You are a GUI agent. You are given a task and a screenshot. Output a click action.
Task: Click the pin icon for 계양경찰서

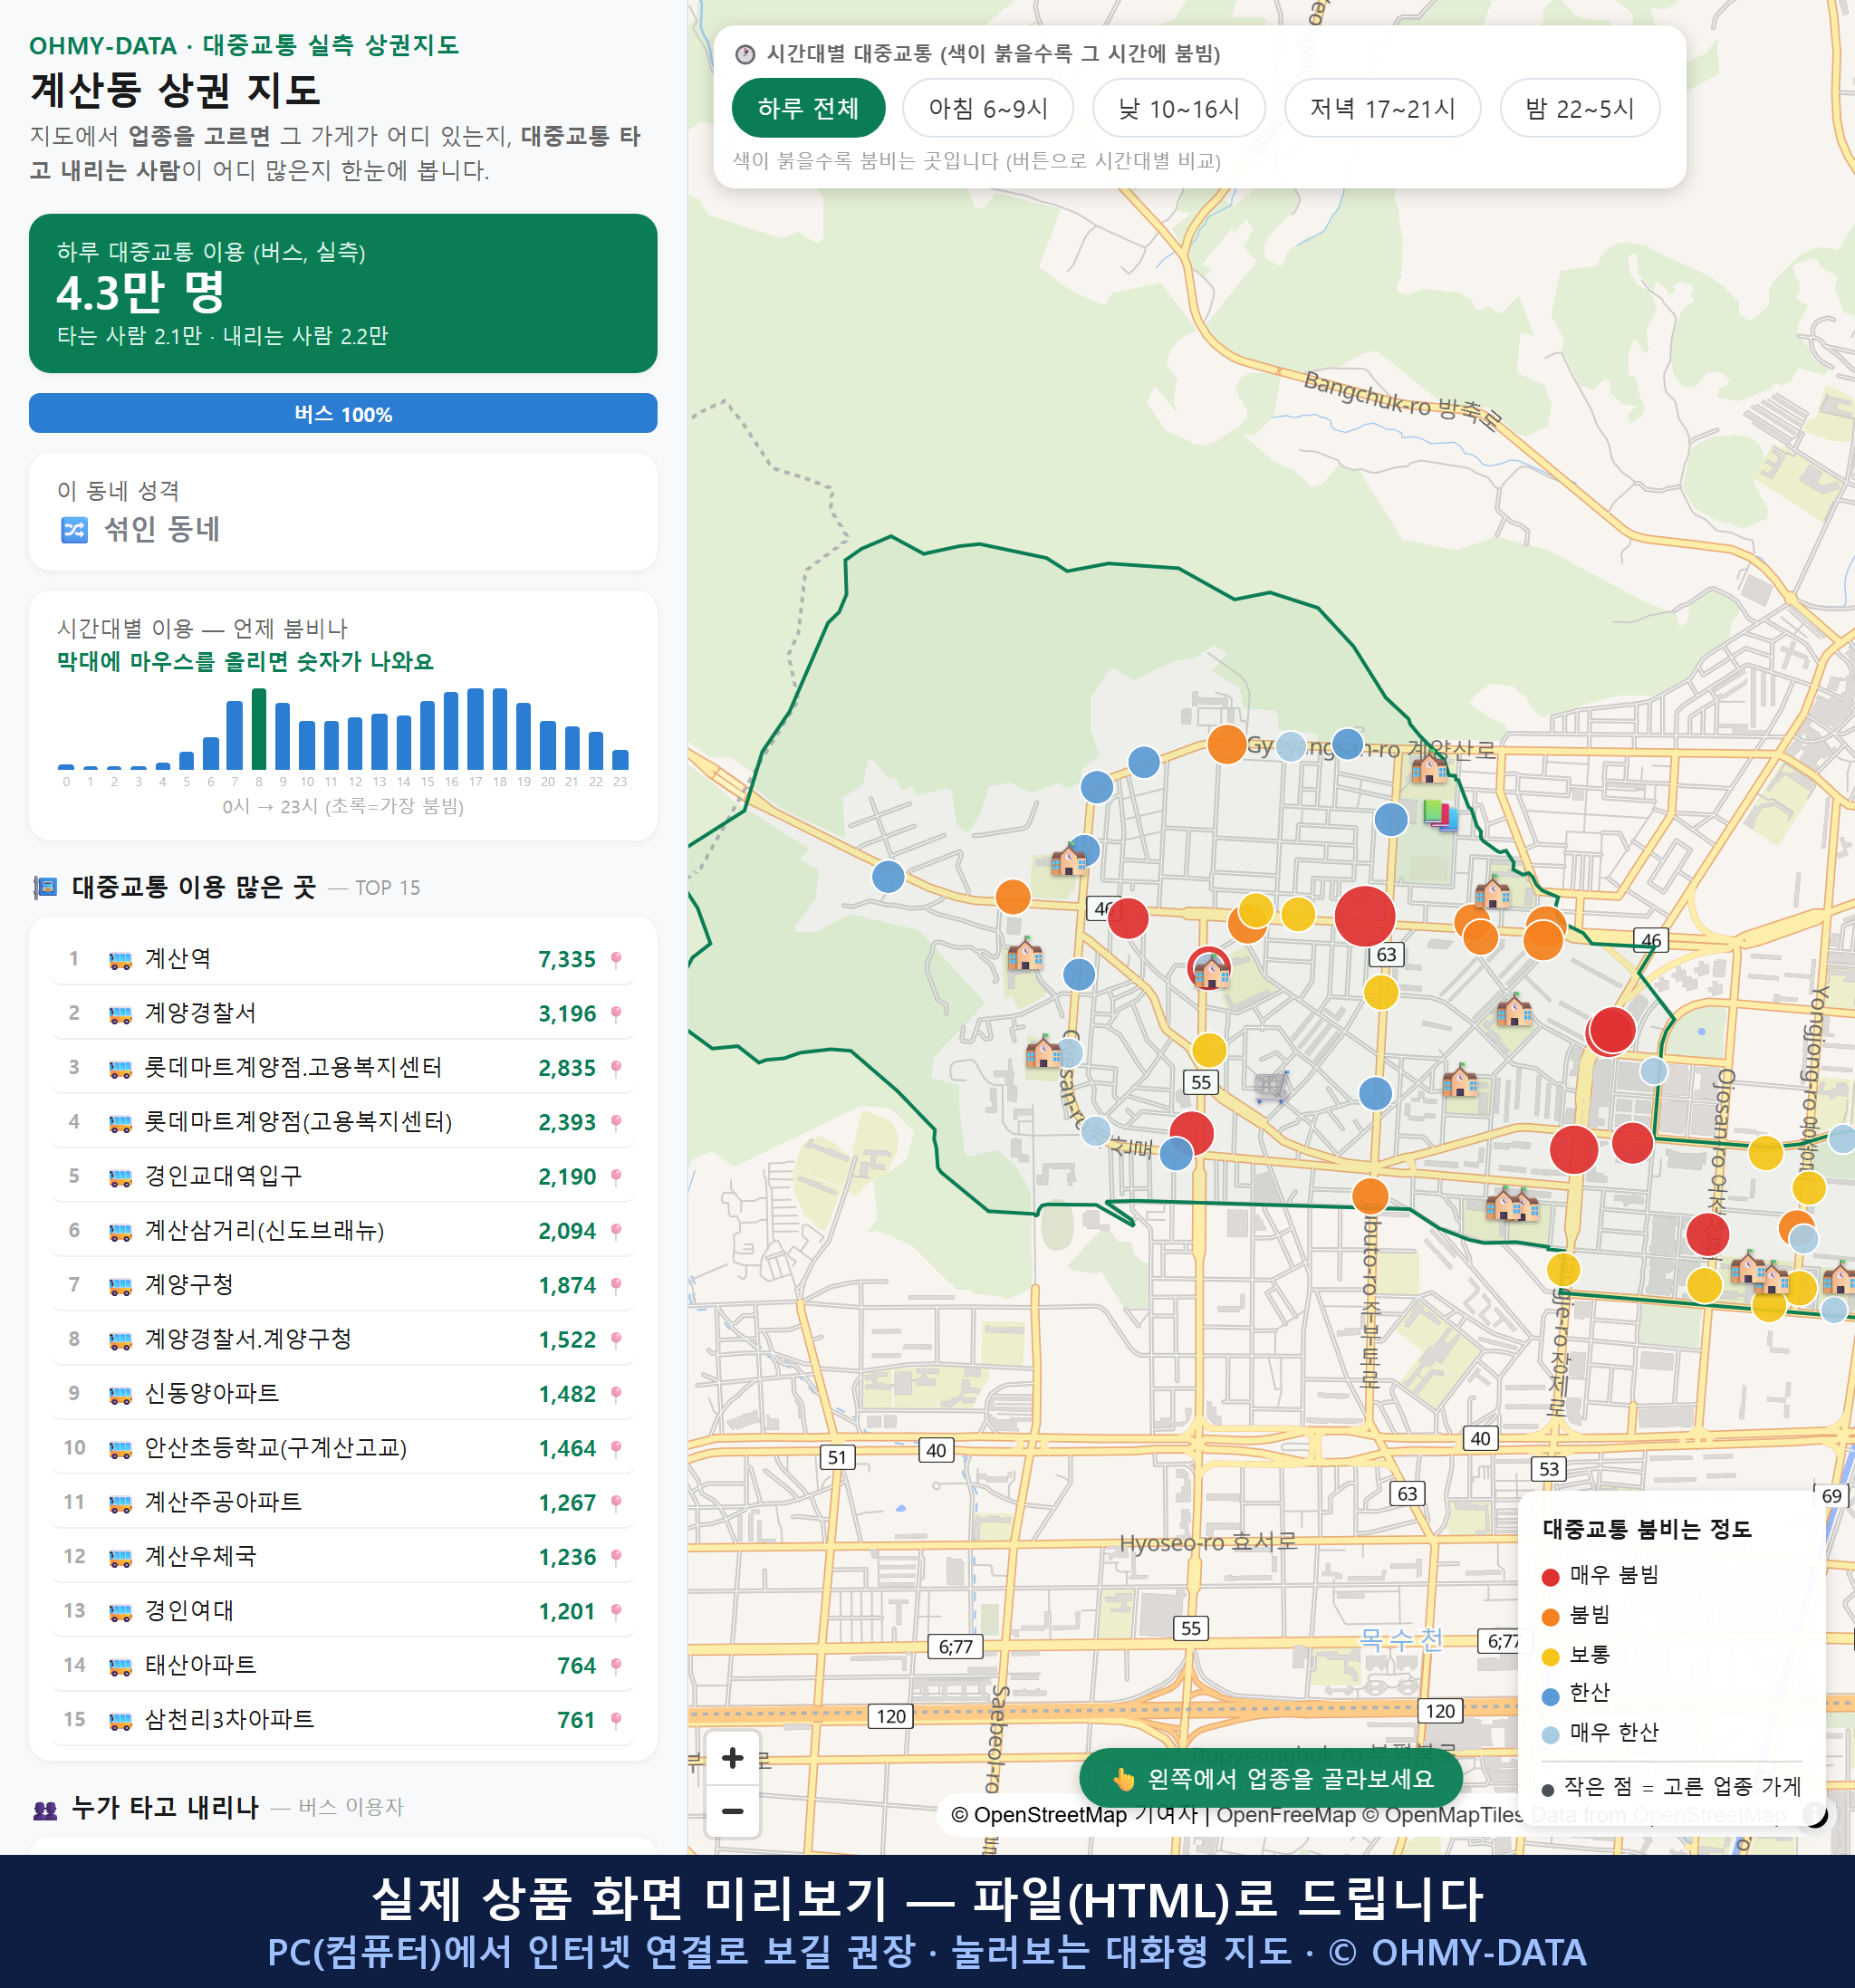coord(616,1014)
